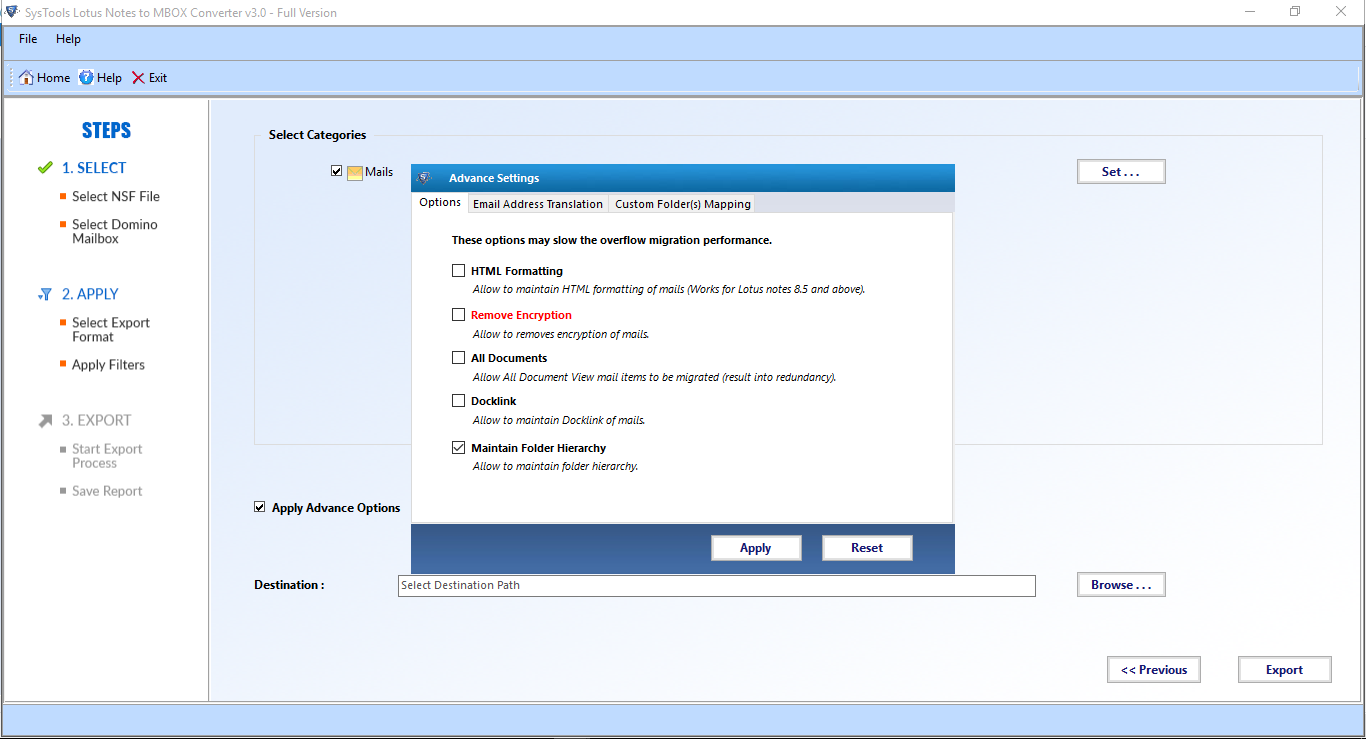Uncheck Maintain Folder Hierarchy
This screenshot has height=739, width=1366.
pos(459,448)
